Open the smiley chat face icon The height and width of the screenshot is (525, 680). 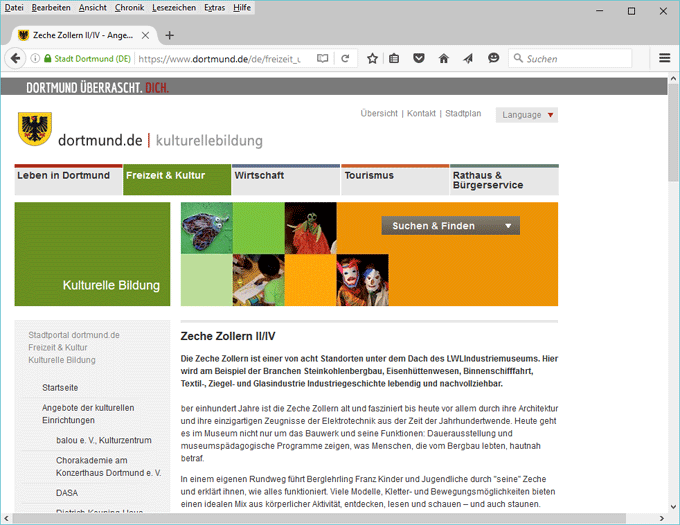pyautogui.click(x=493, y=58)
